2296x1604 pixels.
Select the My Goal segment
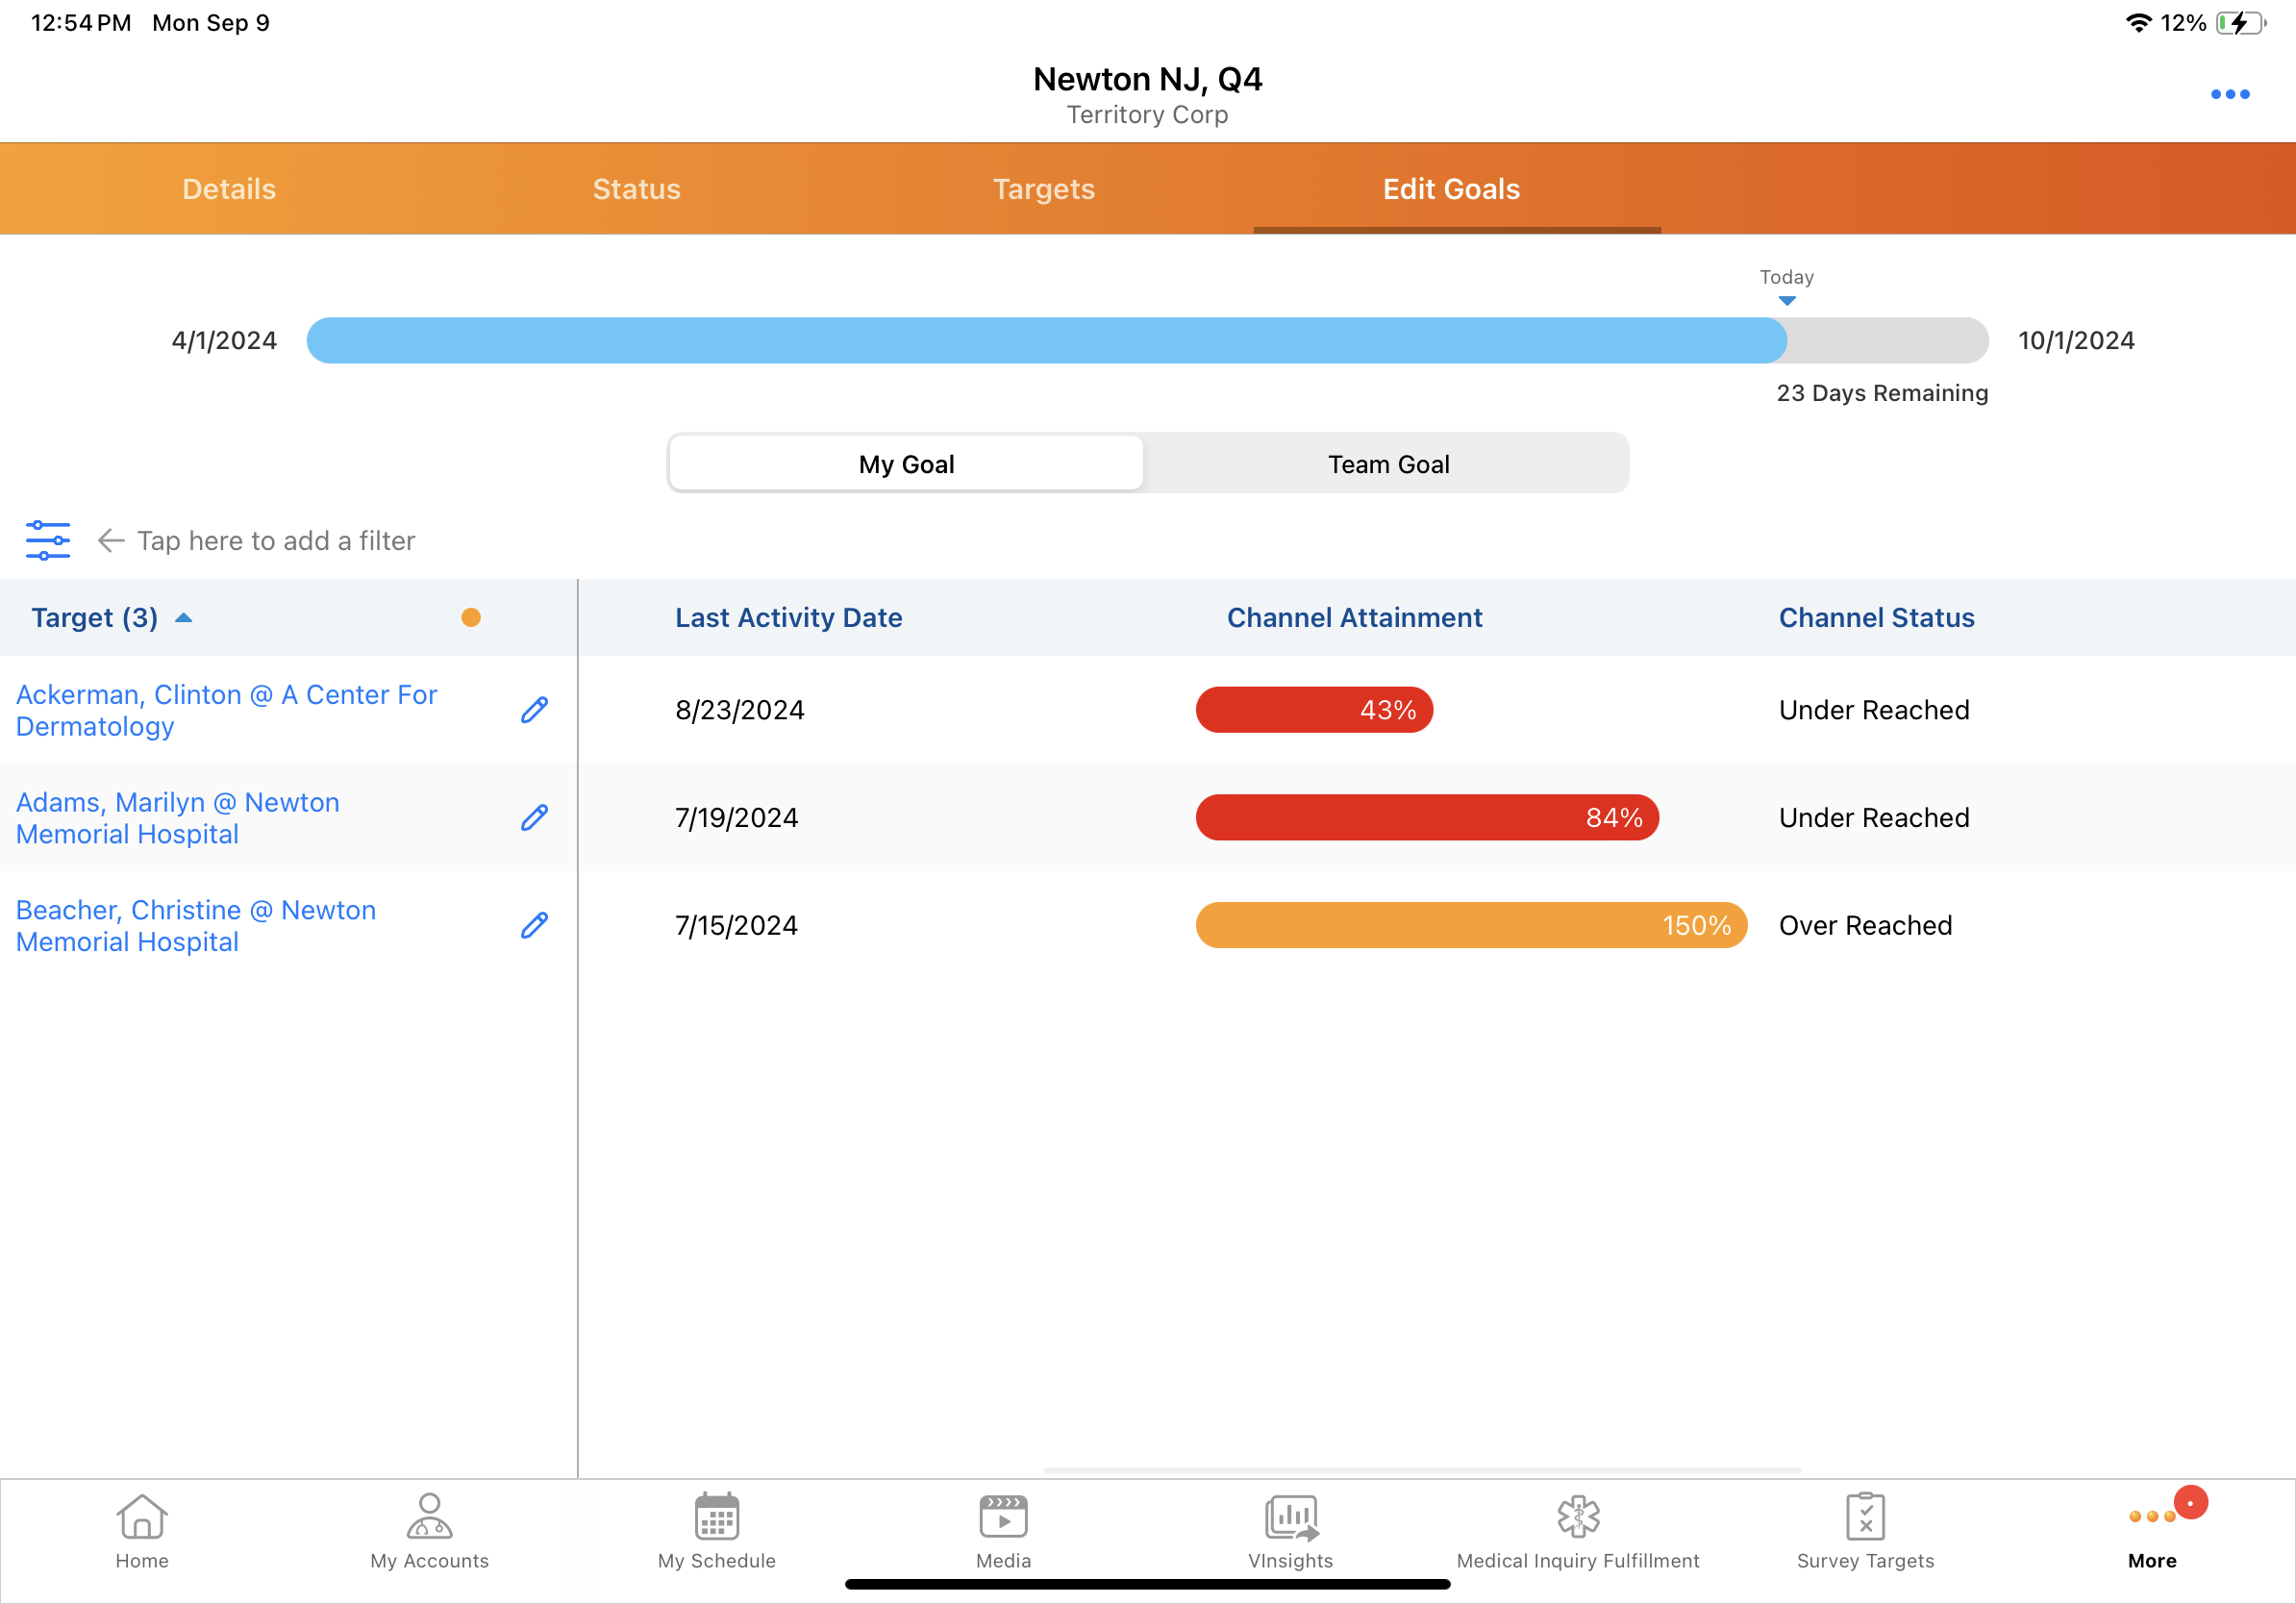(906, 464)
